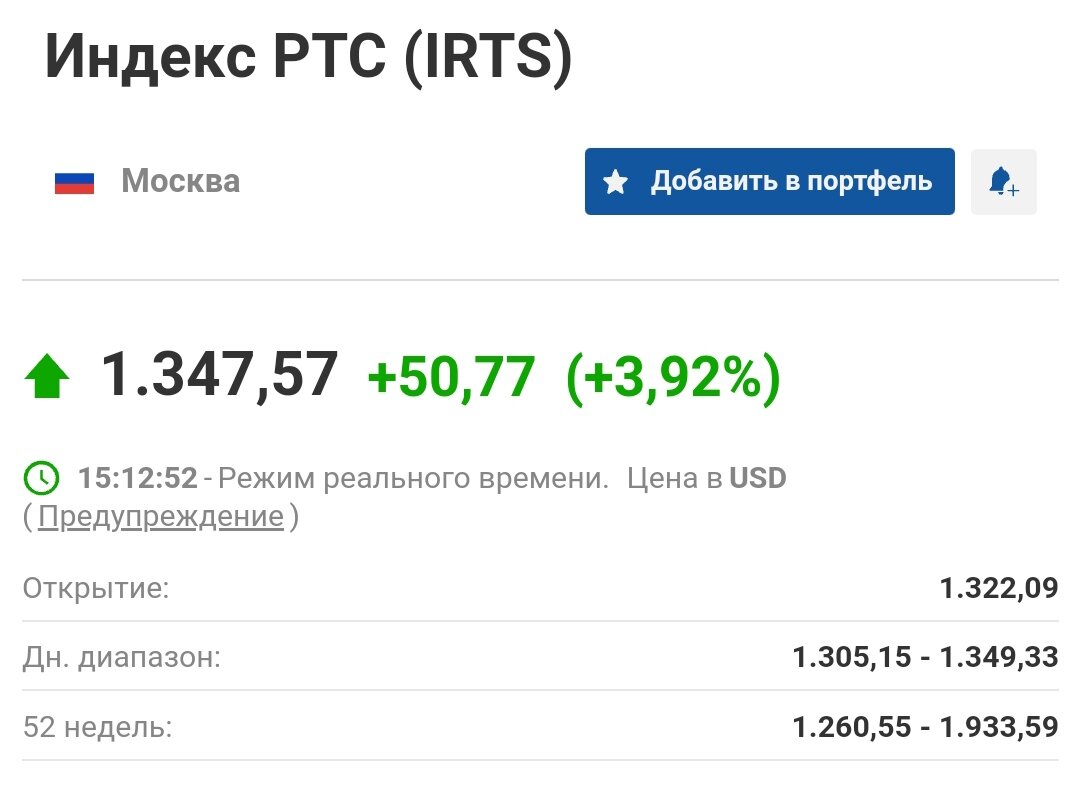Click the green up arrow icon

pyautogui.click(x=47, y=376)
